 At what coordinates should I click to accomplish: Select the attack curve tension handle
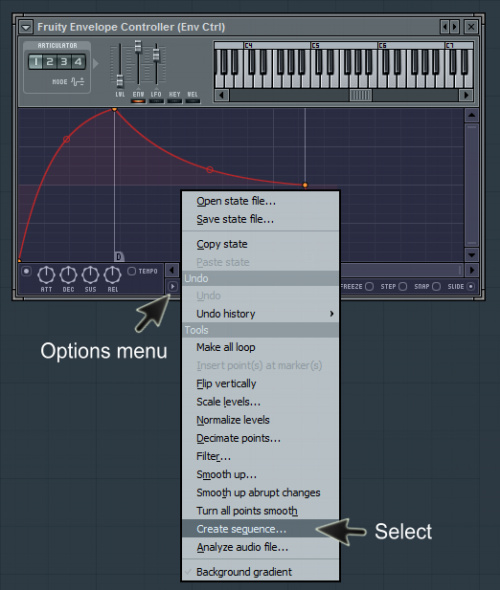click(67, 139)
